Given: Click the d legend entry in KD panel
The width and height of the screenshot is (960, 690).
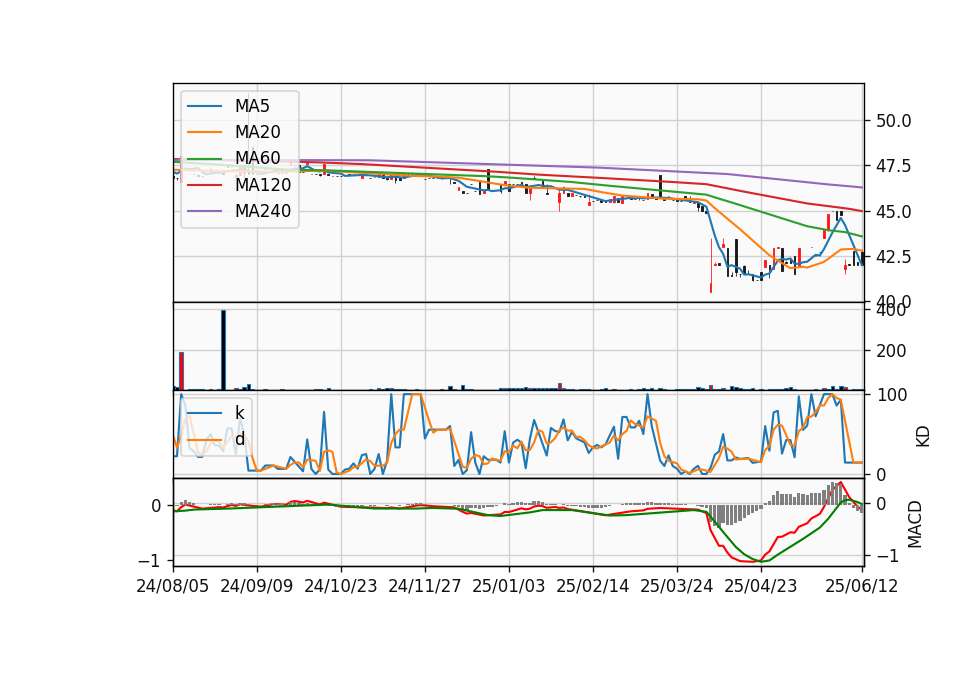Looking at the screenshot, I should pos(240,439).
